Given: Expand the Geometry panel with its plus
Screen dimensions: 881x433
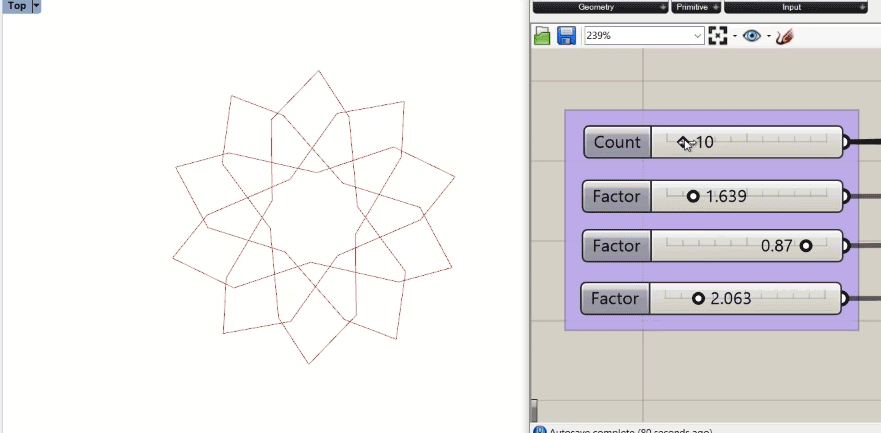Looking at the screenshot, I should pos(663,7).
